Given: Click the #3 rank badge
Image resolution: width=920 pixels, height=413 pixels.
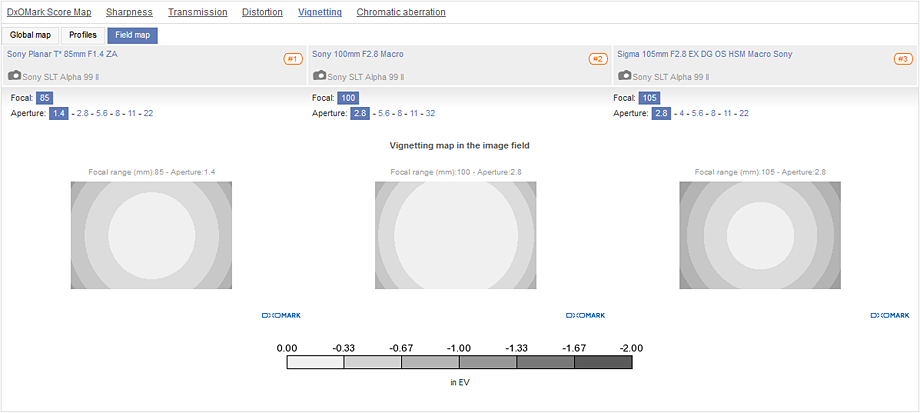Looking at the screenshot, I should 903,59.
